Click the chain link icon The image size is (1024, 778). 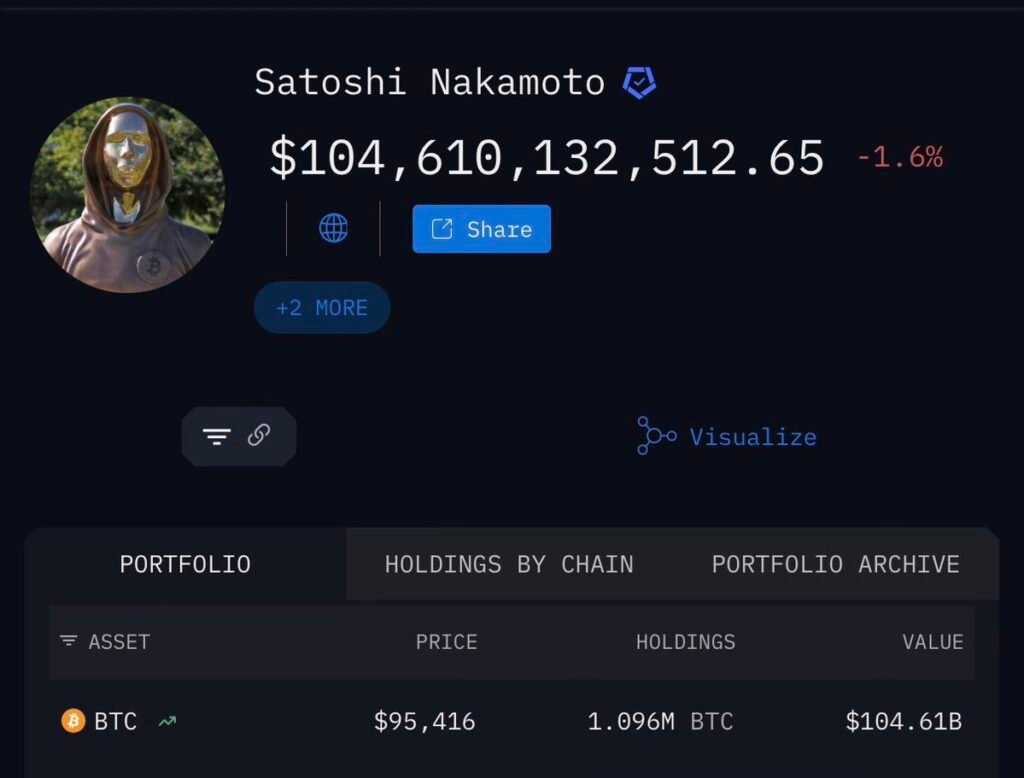tap(259, 435)
